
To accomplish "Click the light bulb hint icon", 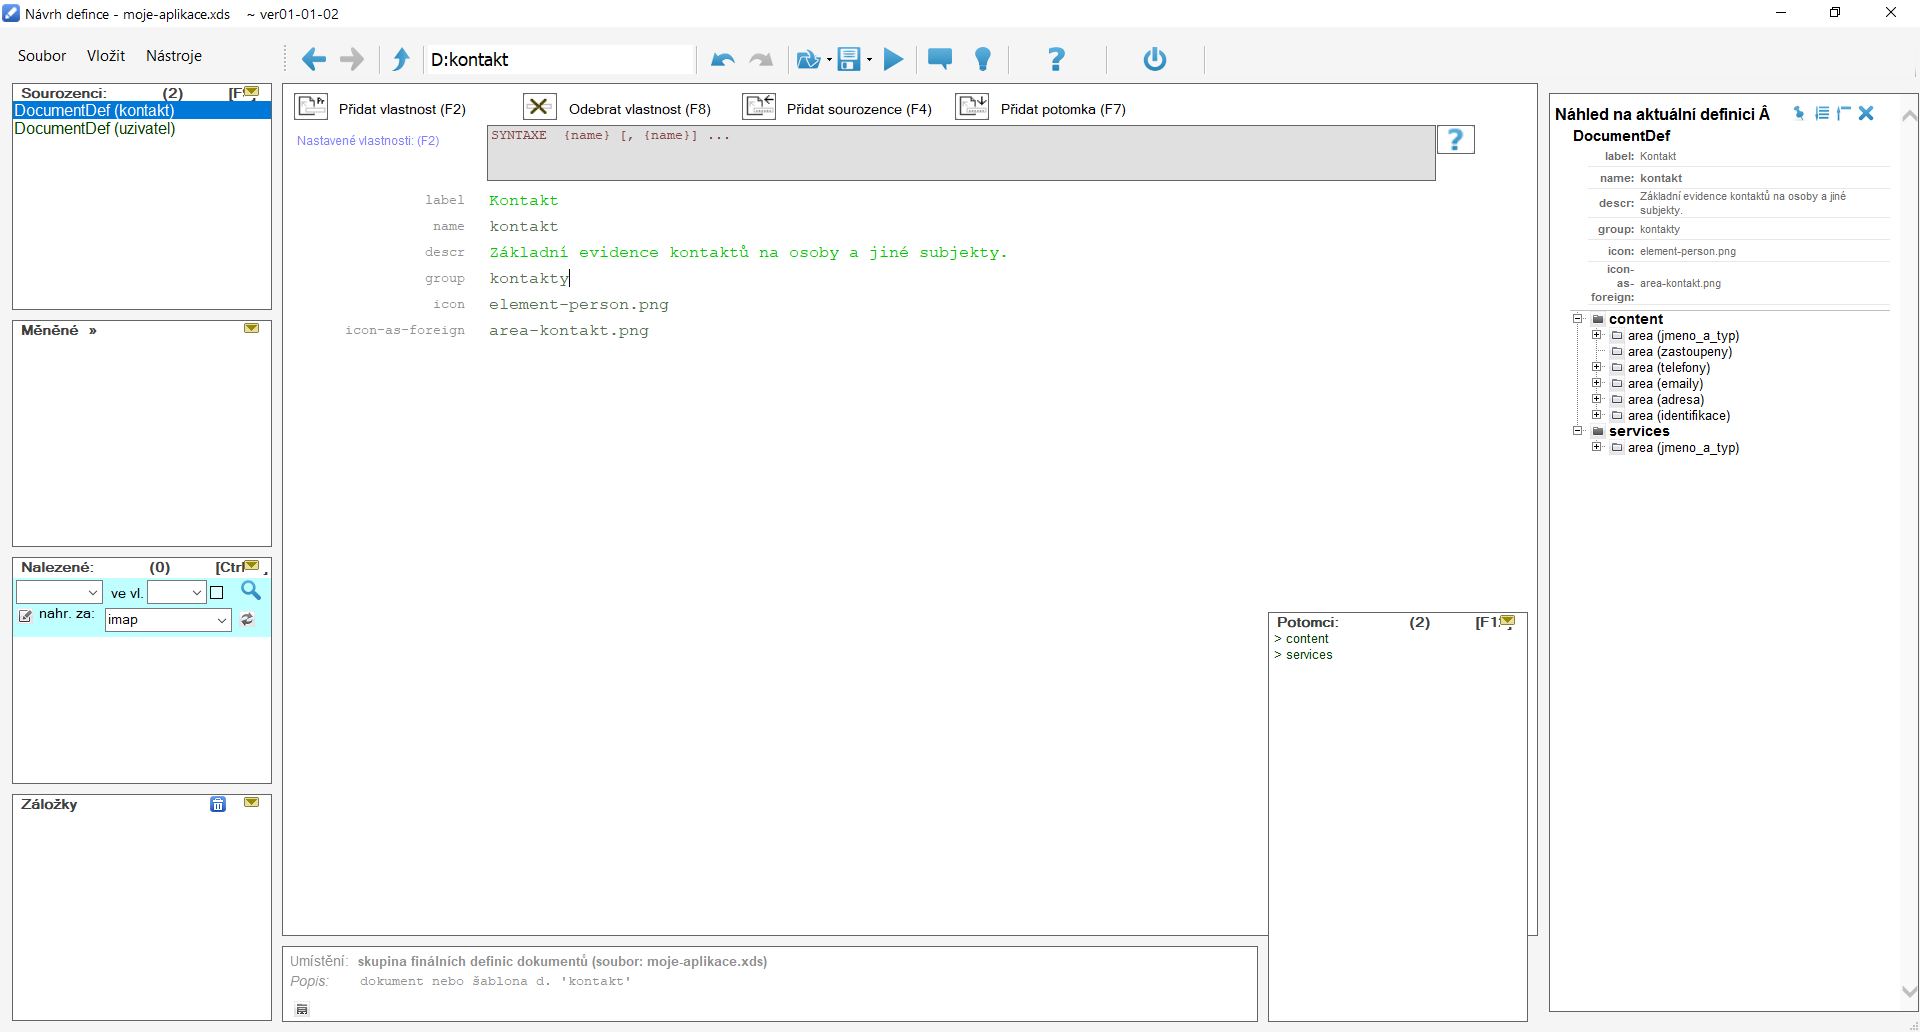I will (983, 60).
